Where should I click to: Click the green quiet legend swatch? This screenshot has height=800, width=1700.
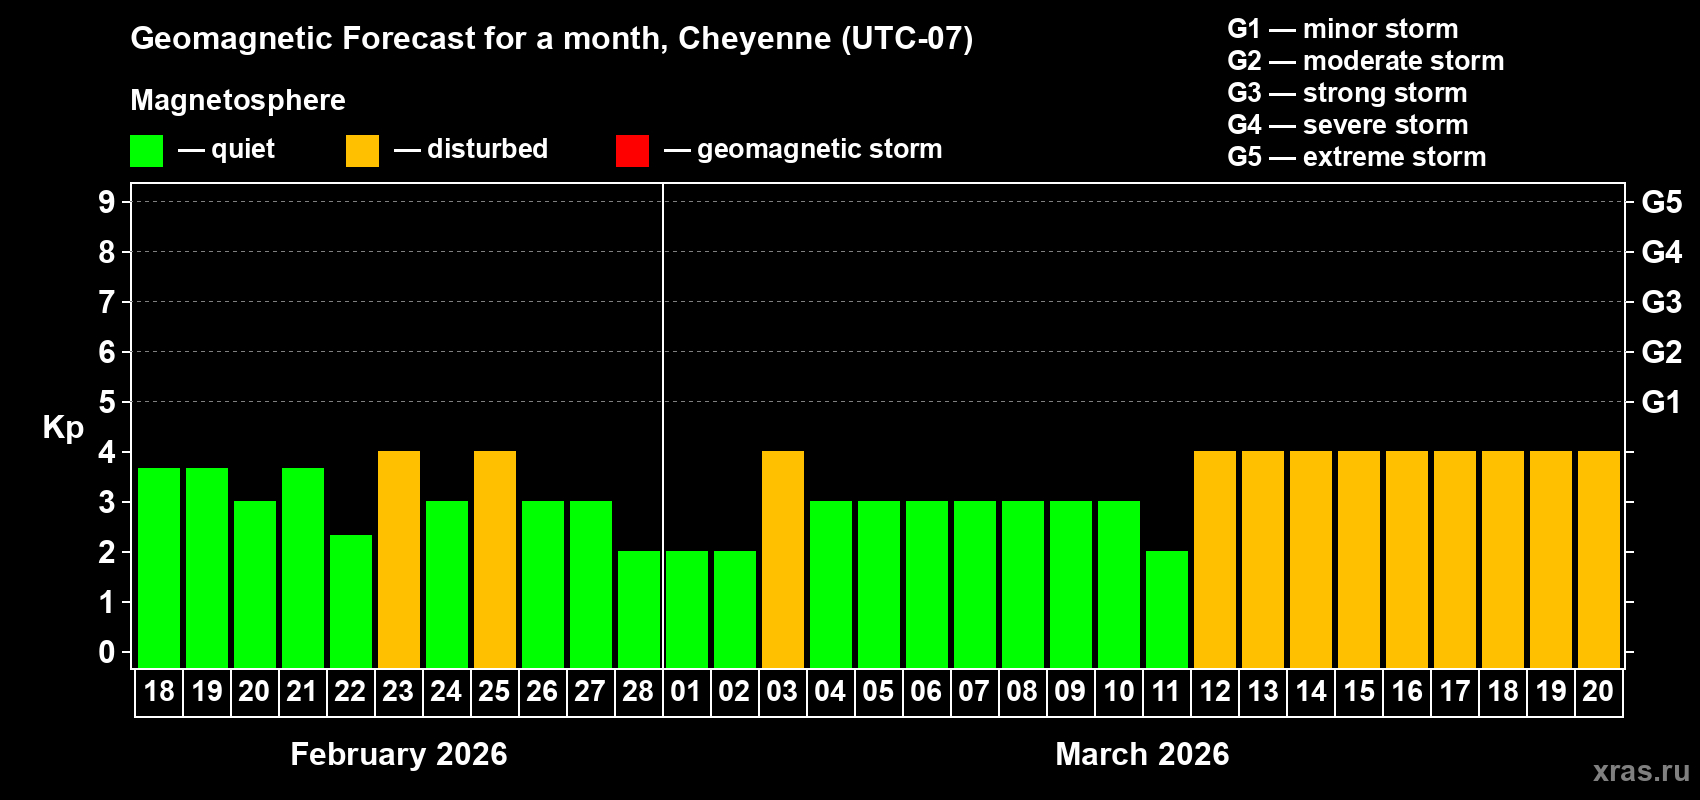[146, 151]
